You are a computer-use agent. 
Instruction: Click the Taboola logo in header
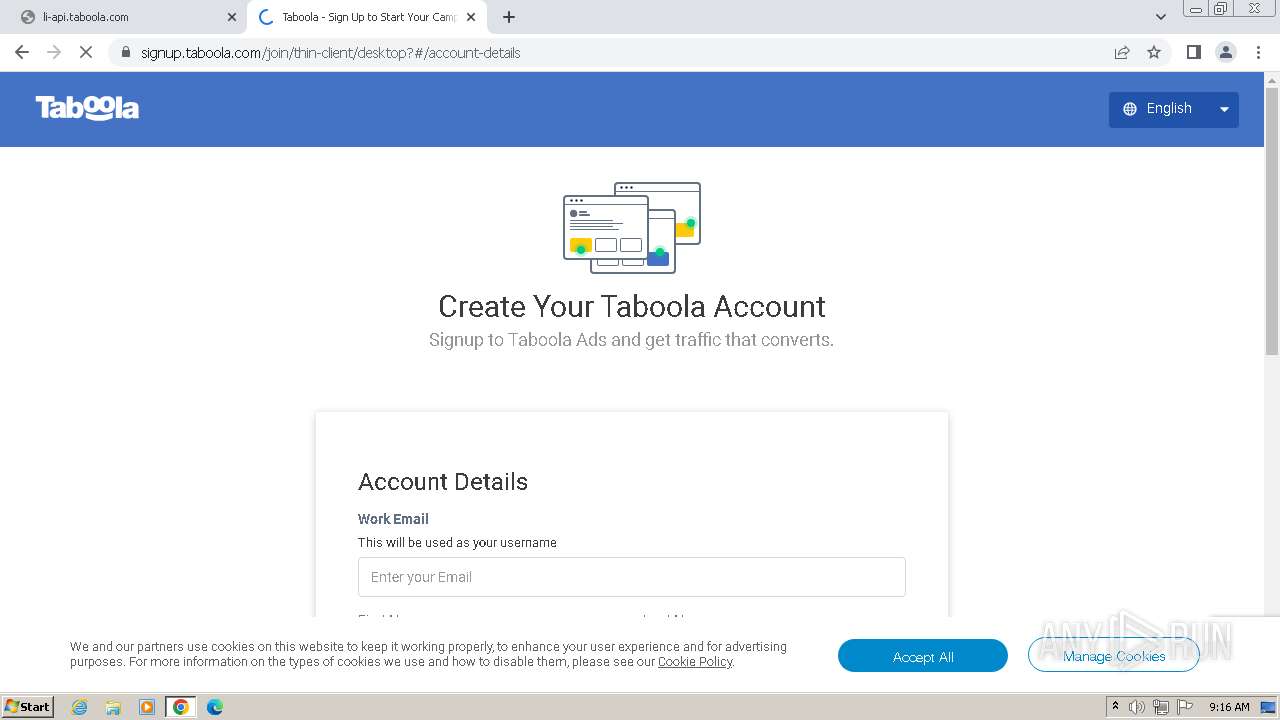87,108
